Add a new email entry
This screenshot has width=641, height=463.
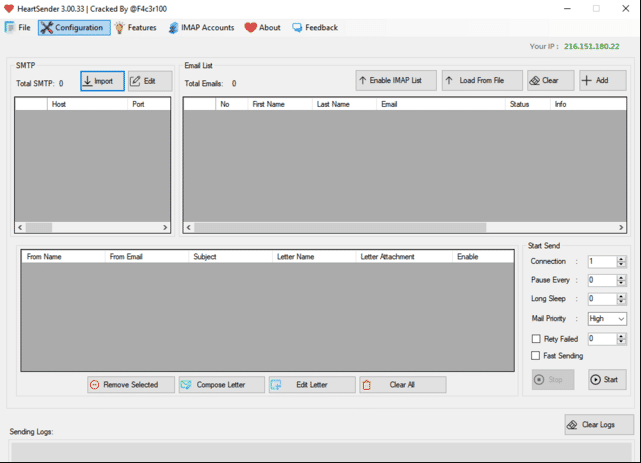pos(603,81)
